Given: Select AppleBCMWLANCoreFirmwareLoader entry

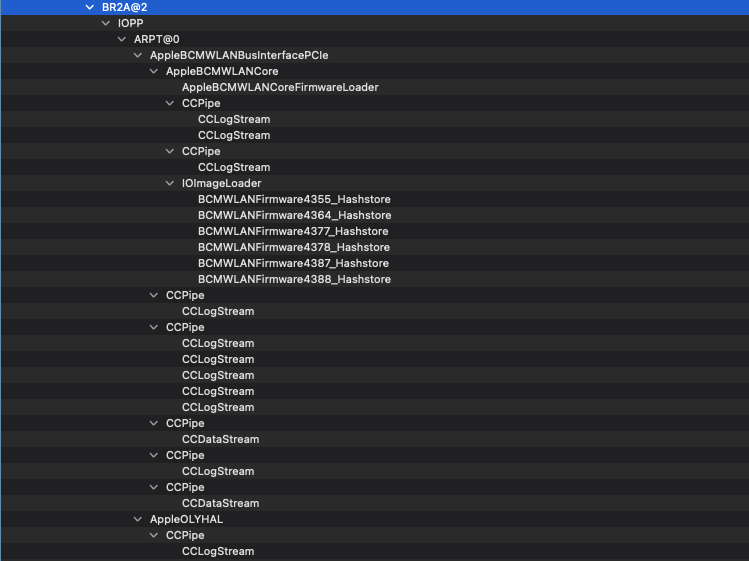Looking at the screenshot, I should [x=280, y=87].
